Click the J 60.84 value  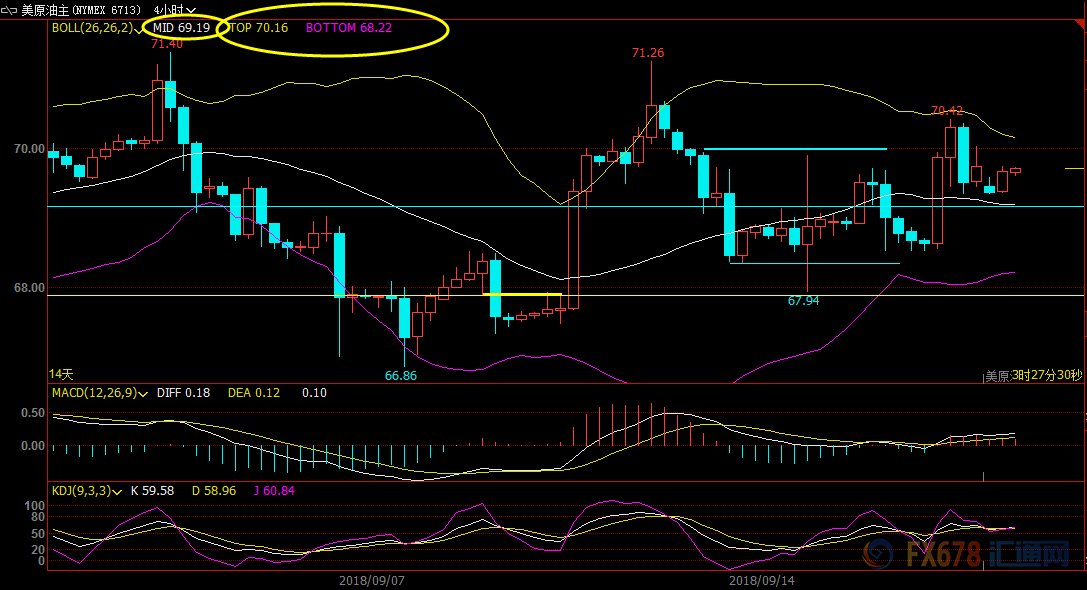(274, 491)
